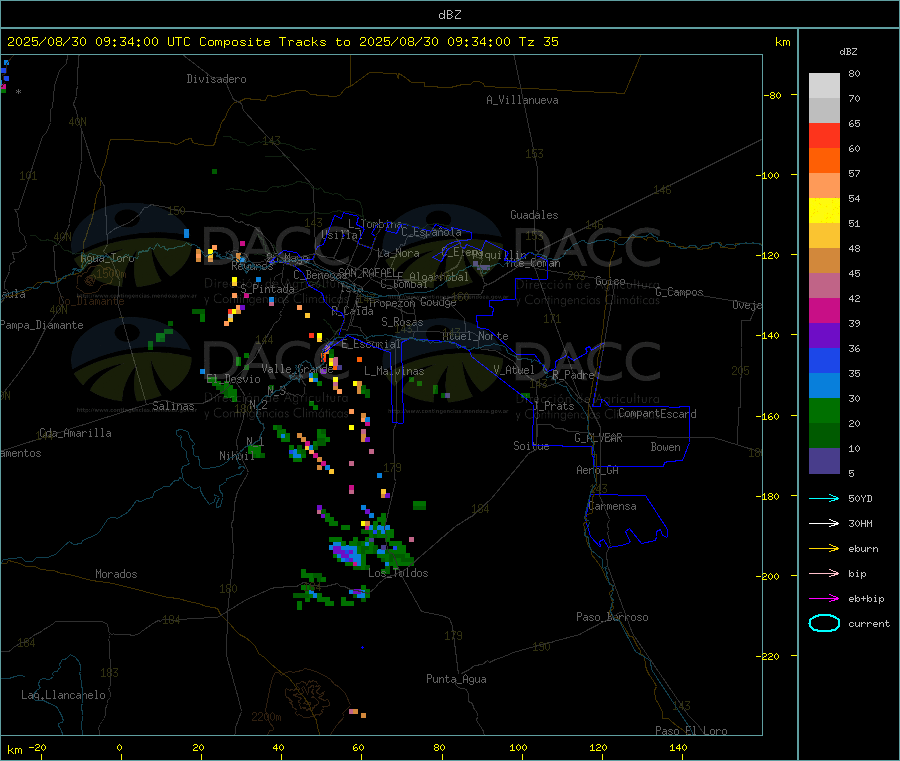Click the Lag.Llancanelo map label

click(x=64, y=695)
